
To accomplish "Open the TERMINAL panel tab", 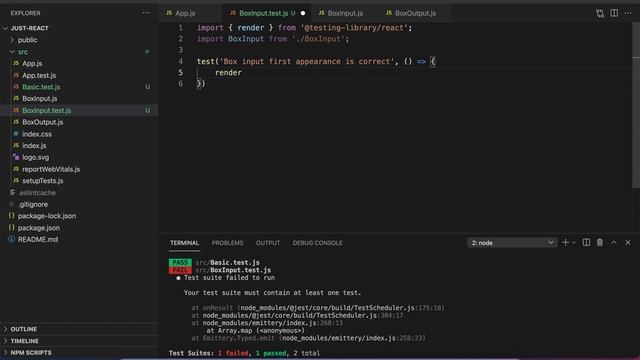I will [184, 243].
